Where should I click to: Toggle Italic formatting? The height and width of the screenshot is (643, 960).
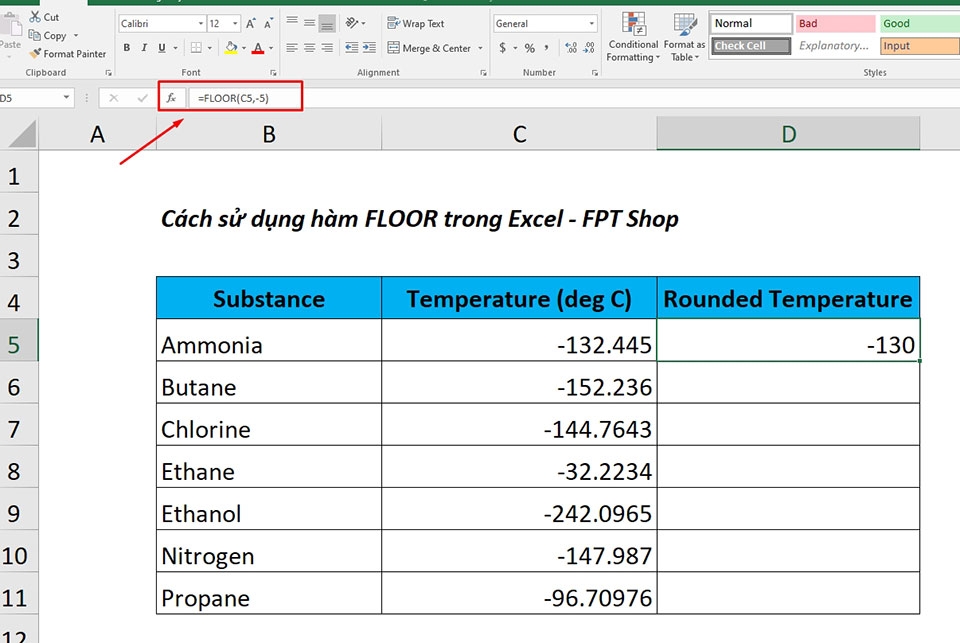142,47
